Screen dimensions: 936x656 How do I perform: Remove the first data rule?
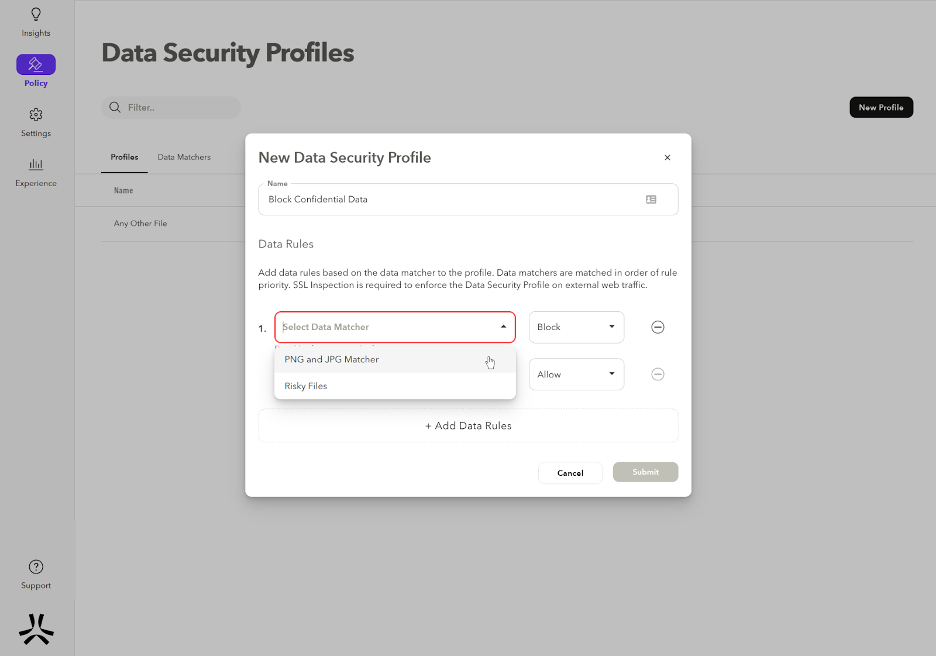[658, 327]
